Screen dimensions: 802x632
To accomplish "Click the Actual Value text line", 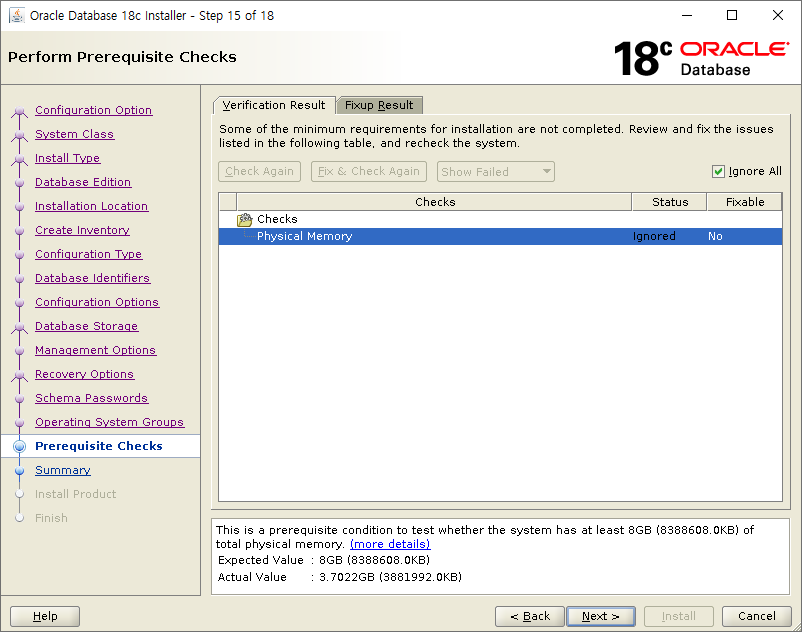I will point(340,577).
